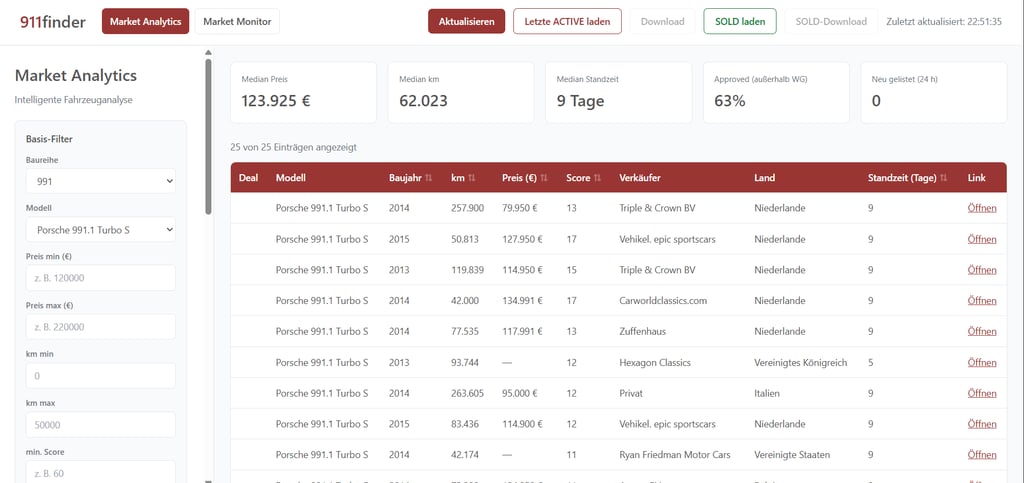This screenshot has width=1024, height=483.
Task: Click country cell Vereinigtes Königreich
Action: pos(801,362)
